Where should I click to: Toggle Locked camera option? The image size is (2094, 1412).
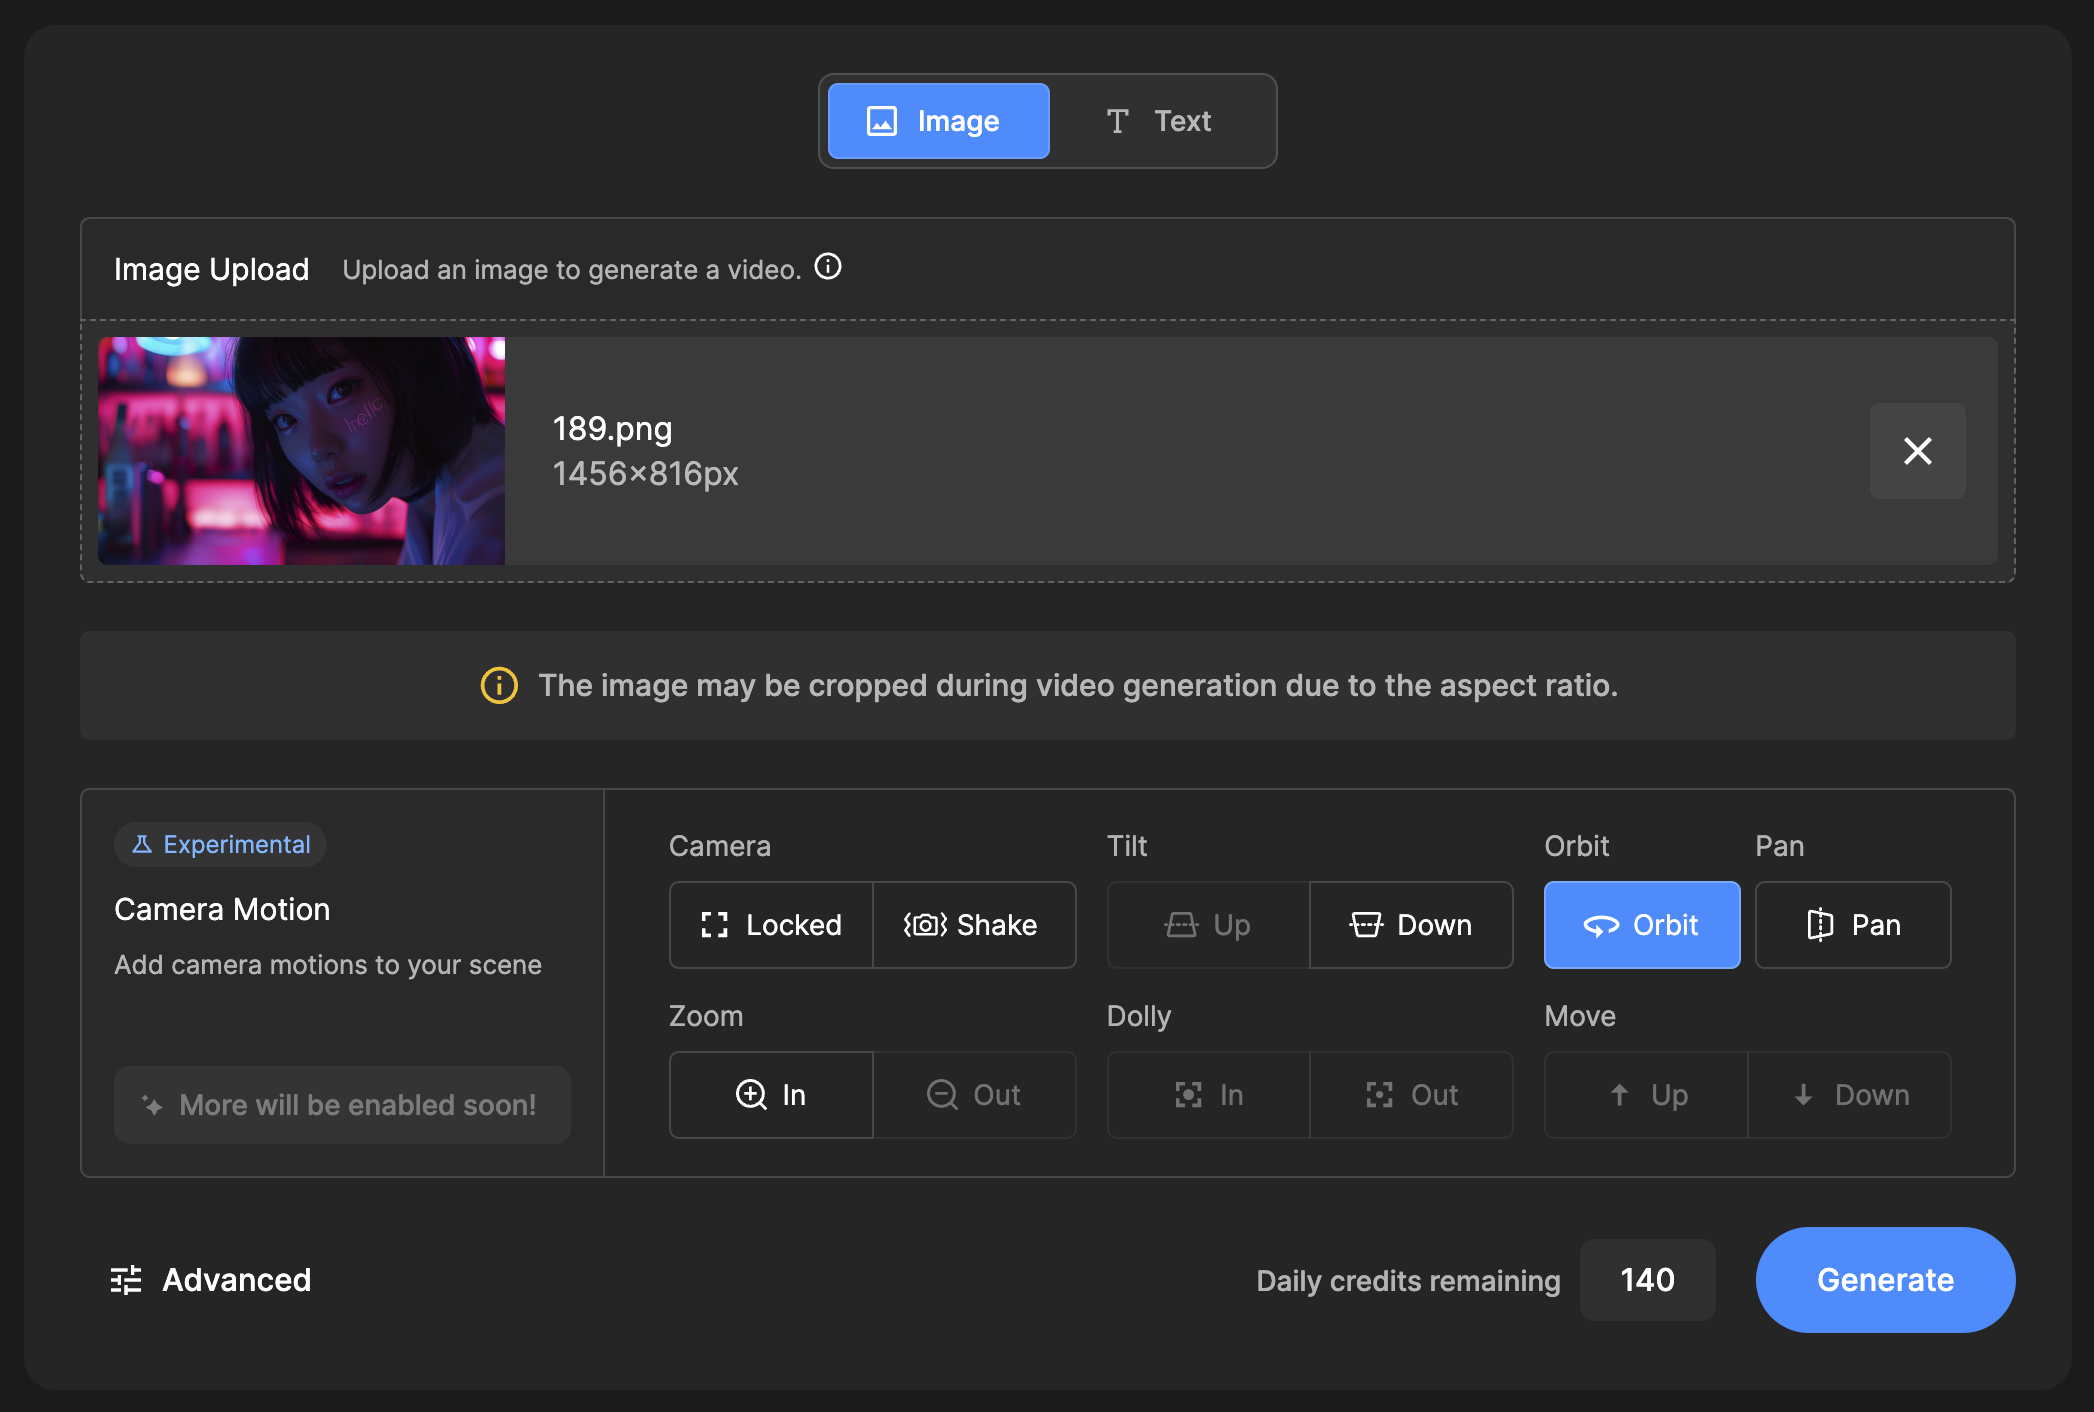click(771, 925)
